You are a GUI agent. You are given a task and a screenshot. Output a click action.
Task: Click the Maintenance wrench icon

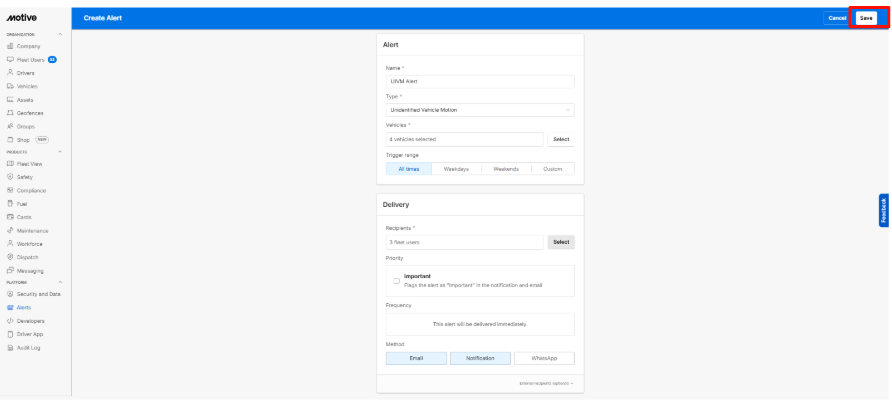click(10, 229)
